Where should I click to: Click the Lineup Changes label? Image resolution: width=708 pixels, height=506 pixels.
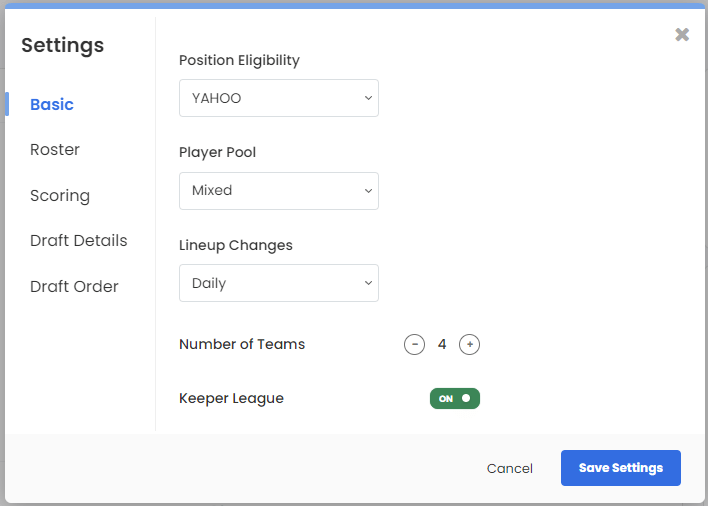coord(236,246)
